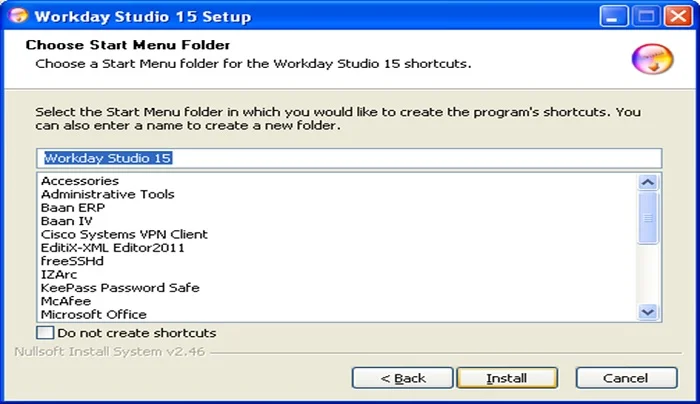Click the installer logo in the header
Viewport: 700px width, 404px height.
point(653,58)
